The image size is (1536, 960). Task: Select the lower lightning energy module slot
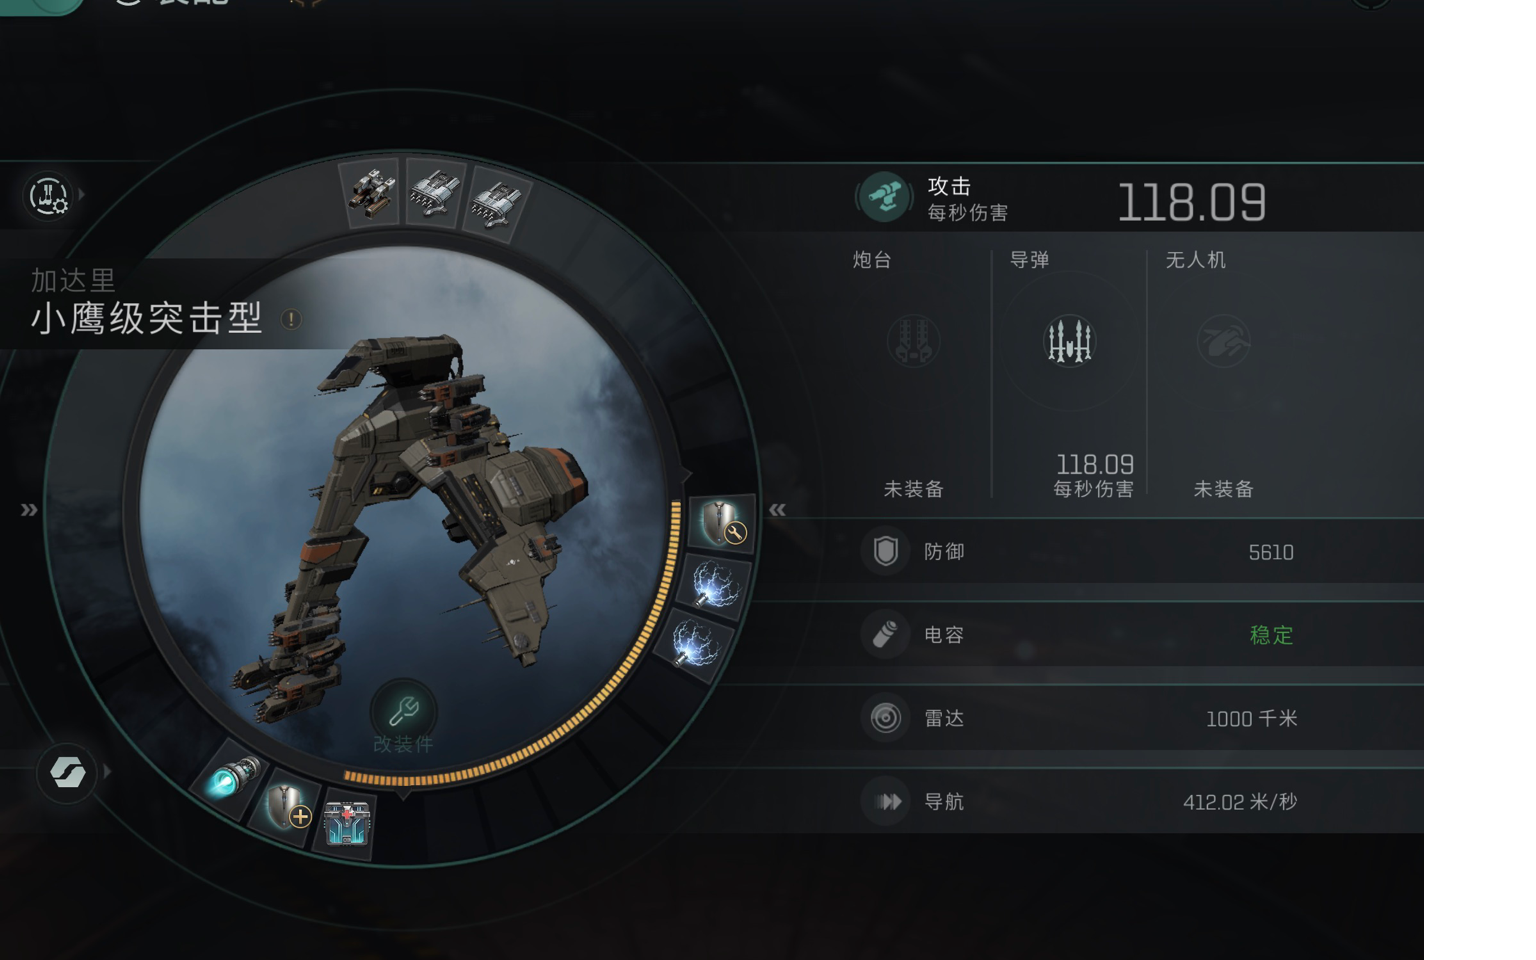[x=692, y=643]
